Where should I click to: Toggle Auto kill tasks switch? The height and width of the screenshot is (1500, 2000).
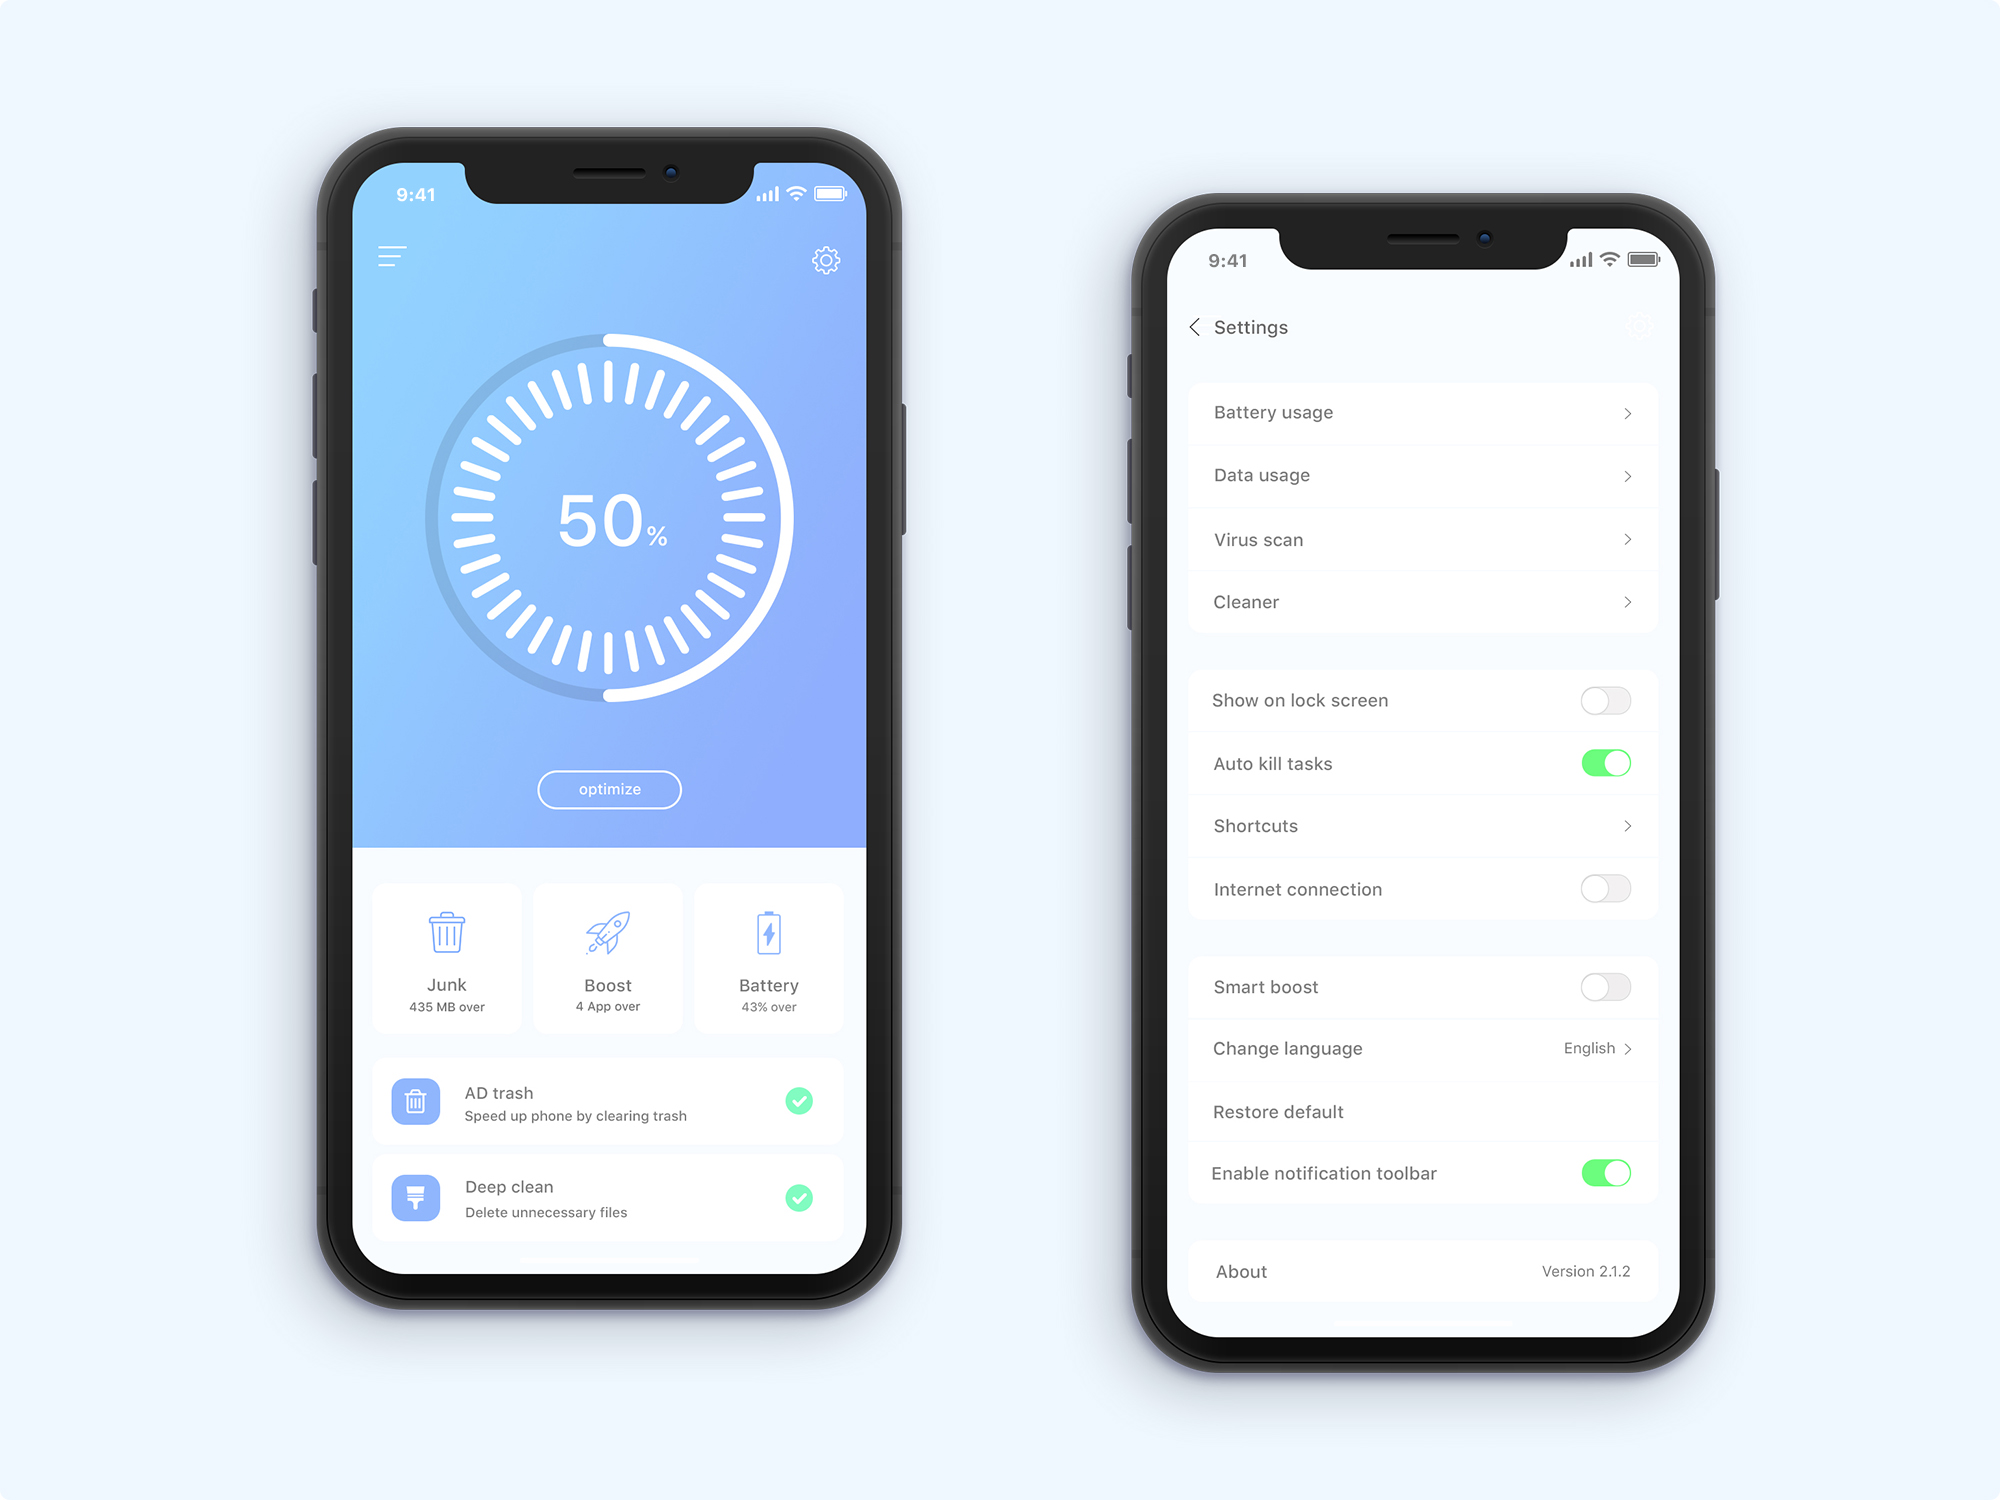(x=1609, y=764)
